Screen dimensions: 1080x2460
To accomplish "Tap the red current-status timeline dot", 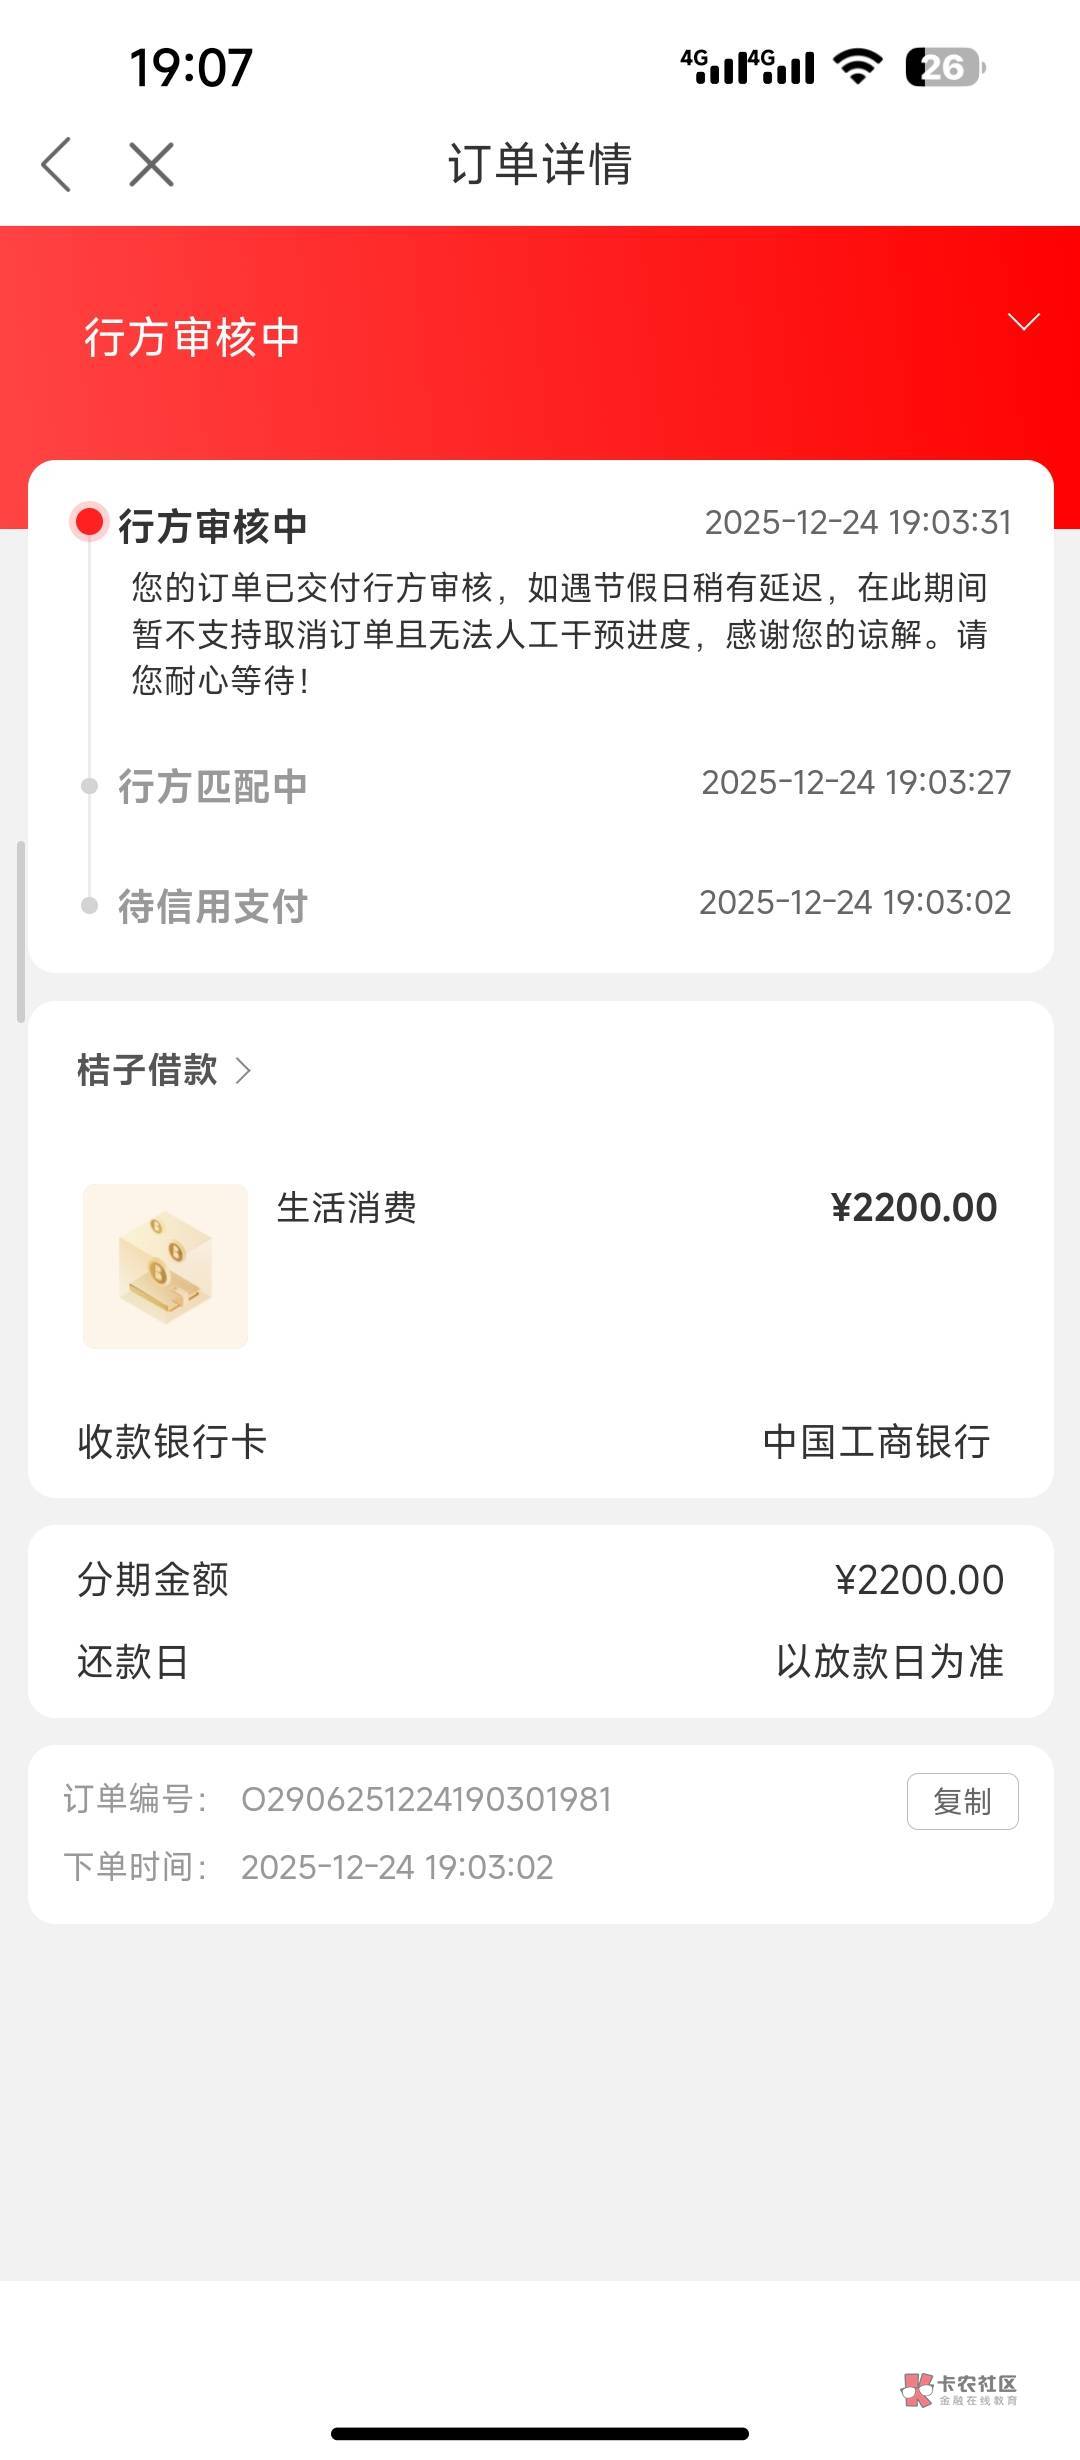I will coord(90,521).
